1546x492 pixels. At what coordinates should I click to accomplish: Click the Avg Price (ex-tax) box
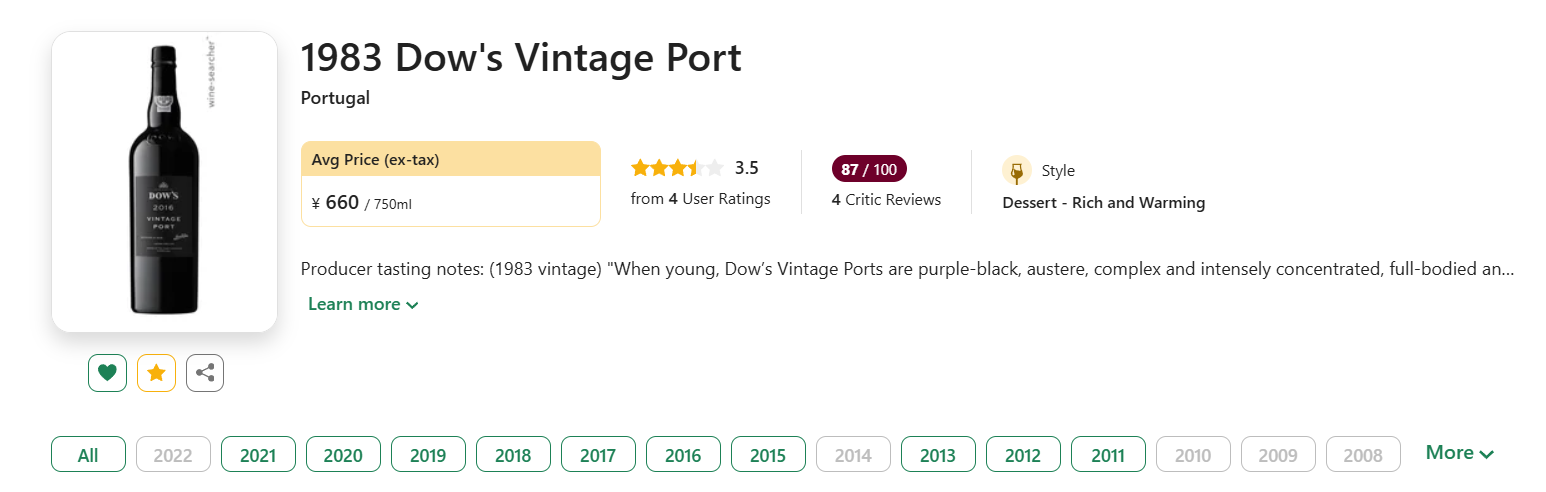(x=450, y=184)
